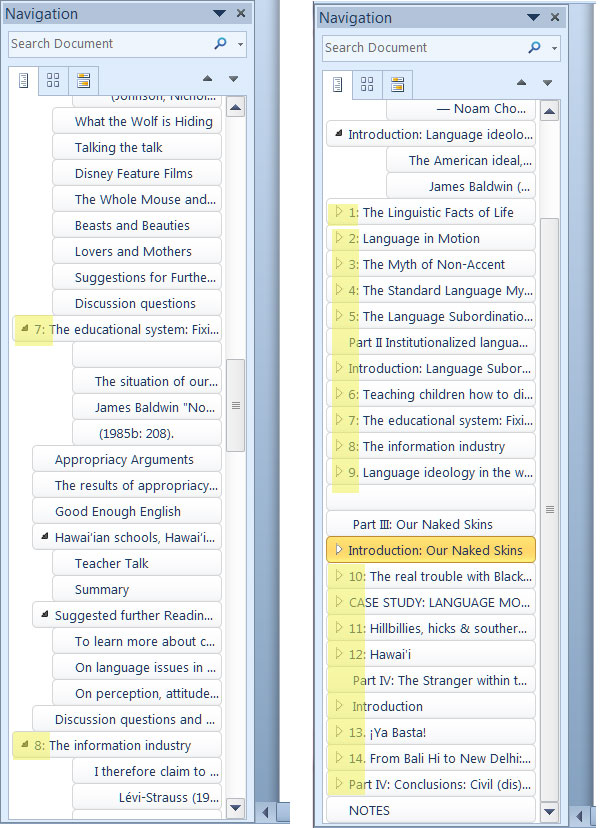
Task: Click the left pane vertical scrollbar thumb
Action: click(x=236, y=405)
